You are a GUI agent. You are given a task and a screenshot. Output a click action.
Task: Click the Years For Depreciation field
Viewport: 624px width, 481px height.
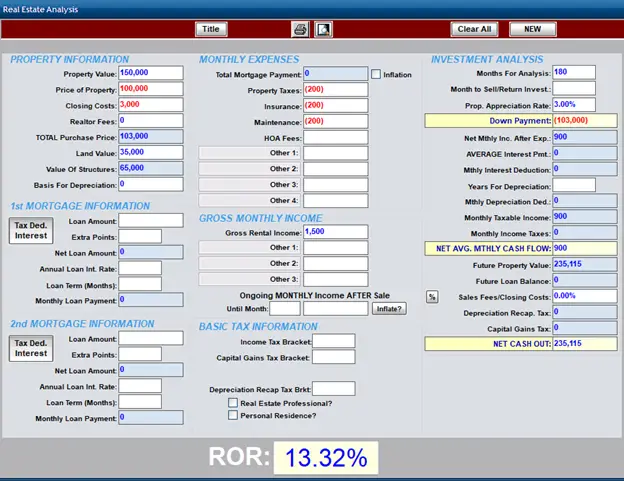click(574, 185)
